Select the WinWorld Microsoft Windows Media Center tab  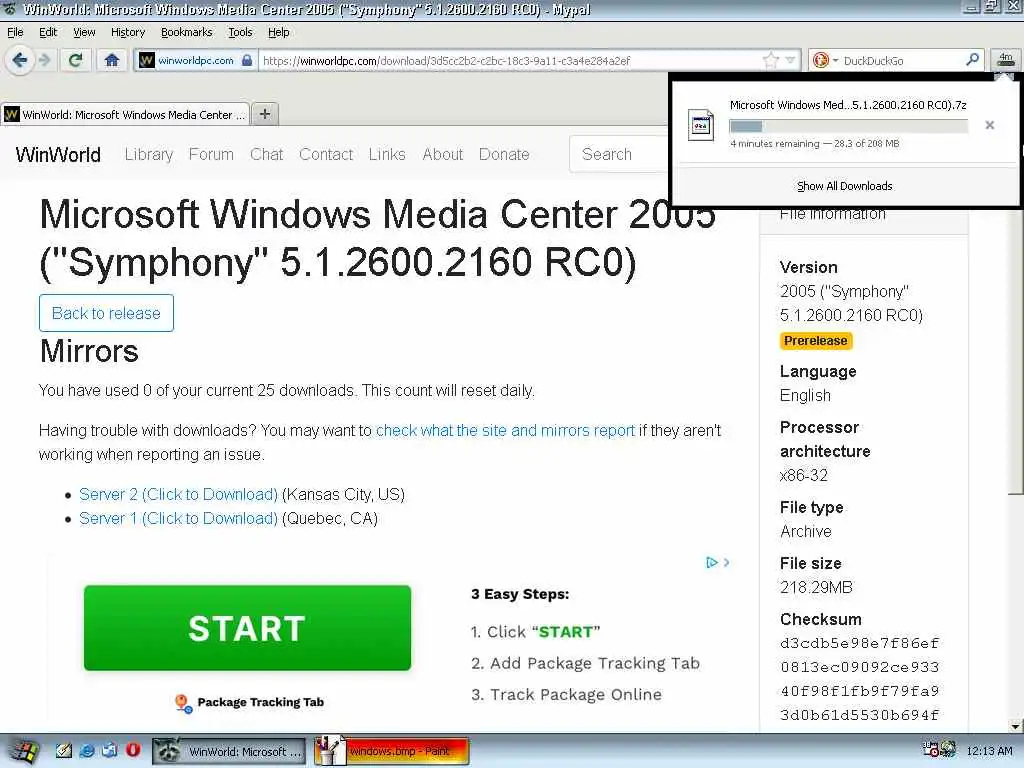125,114
